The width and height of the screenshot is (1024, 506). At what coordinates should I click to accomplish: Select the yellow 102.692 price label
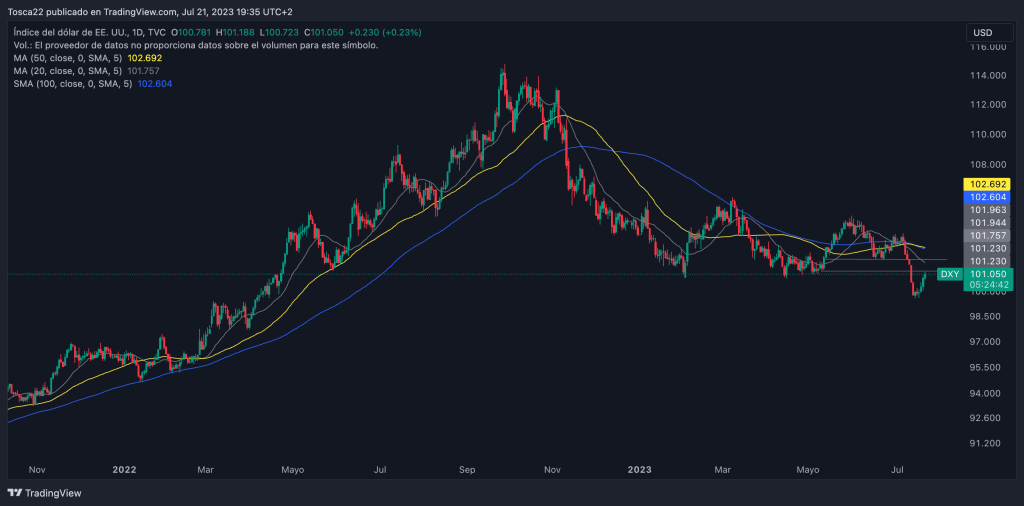986,185
